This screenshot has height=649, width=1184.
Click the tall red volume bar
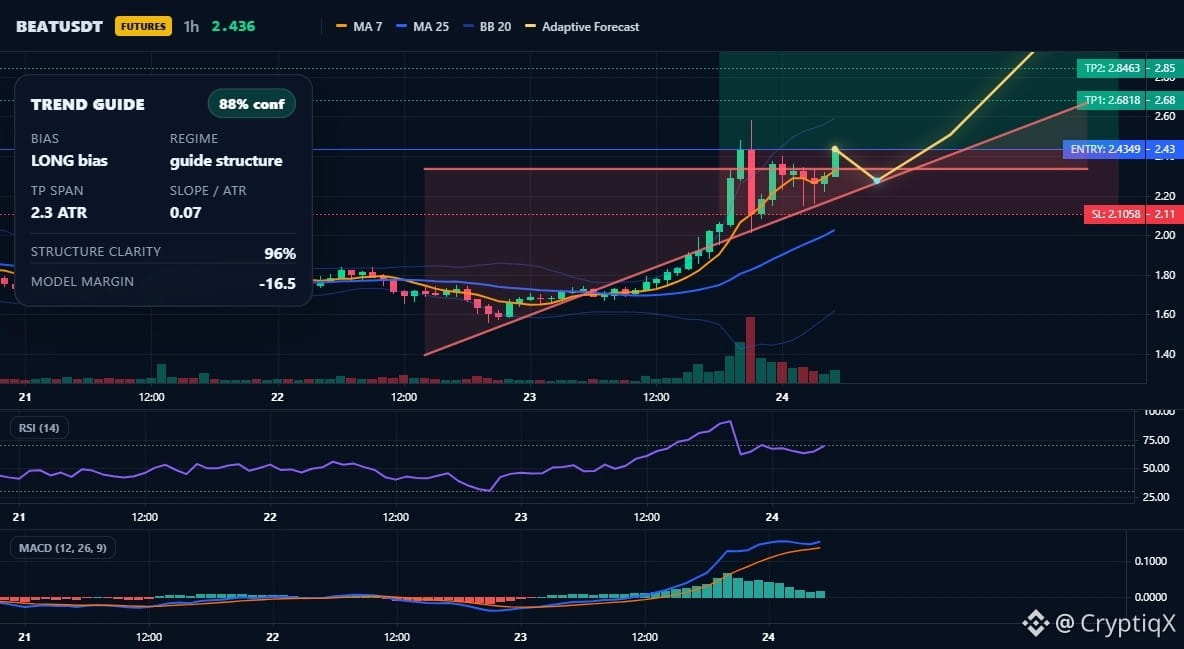[750, 351]
